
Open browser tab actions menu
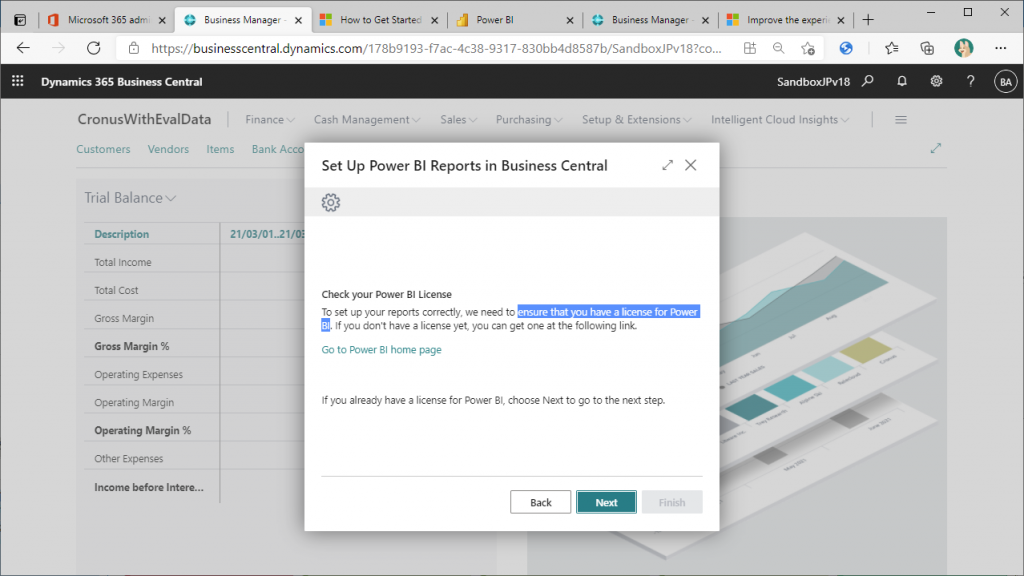tap(20, 20)
